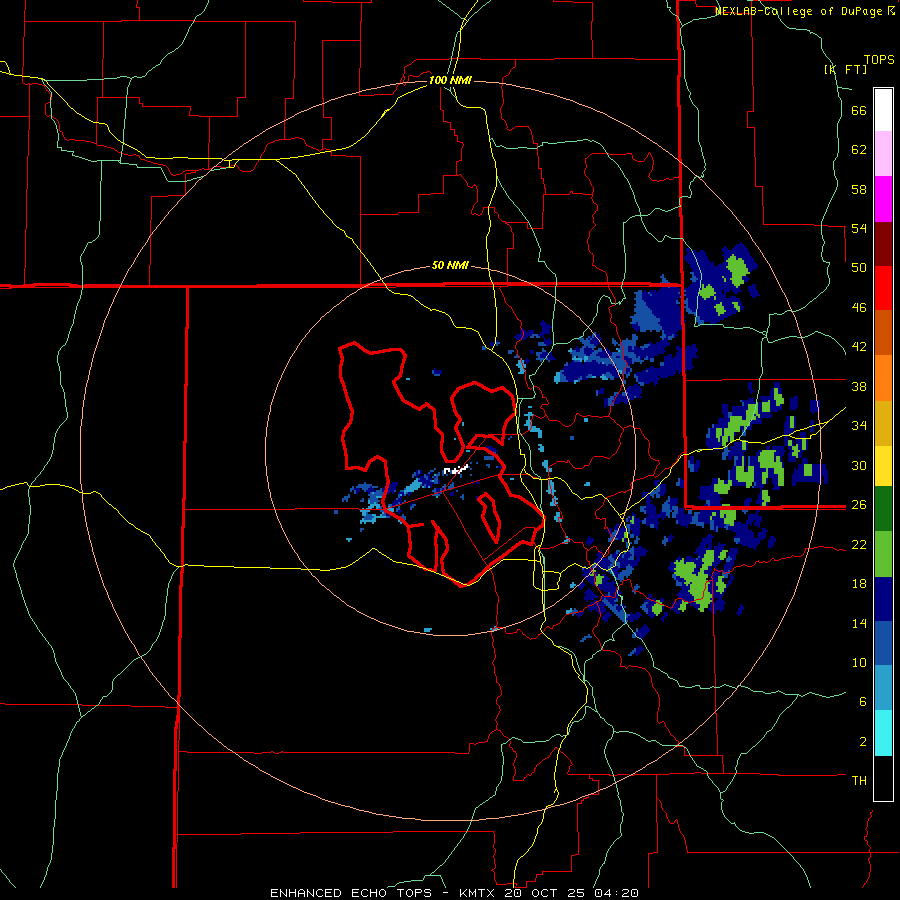Click the "14" legend value
The image size is (900, 900).
click(859, 623)
